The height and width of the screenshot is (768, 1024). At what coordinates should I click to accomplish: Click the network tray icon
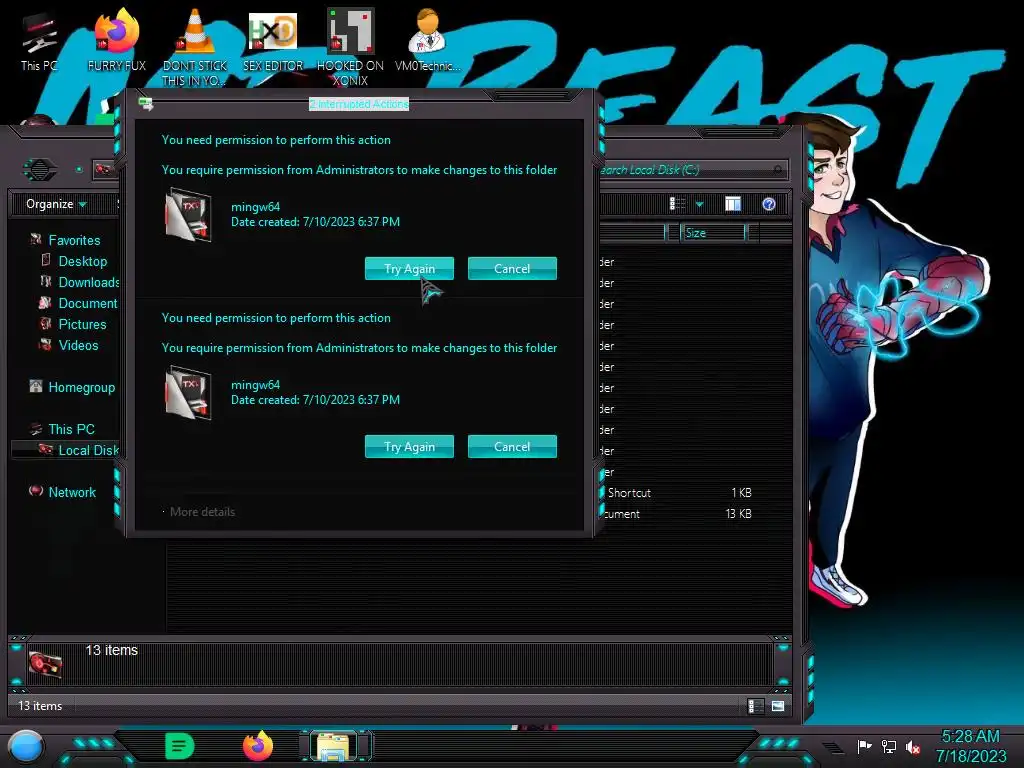(x=889, y=746)
